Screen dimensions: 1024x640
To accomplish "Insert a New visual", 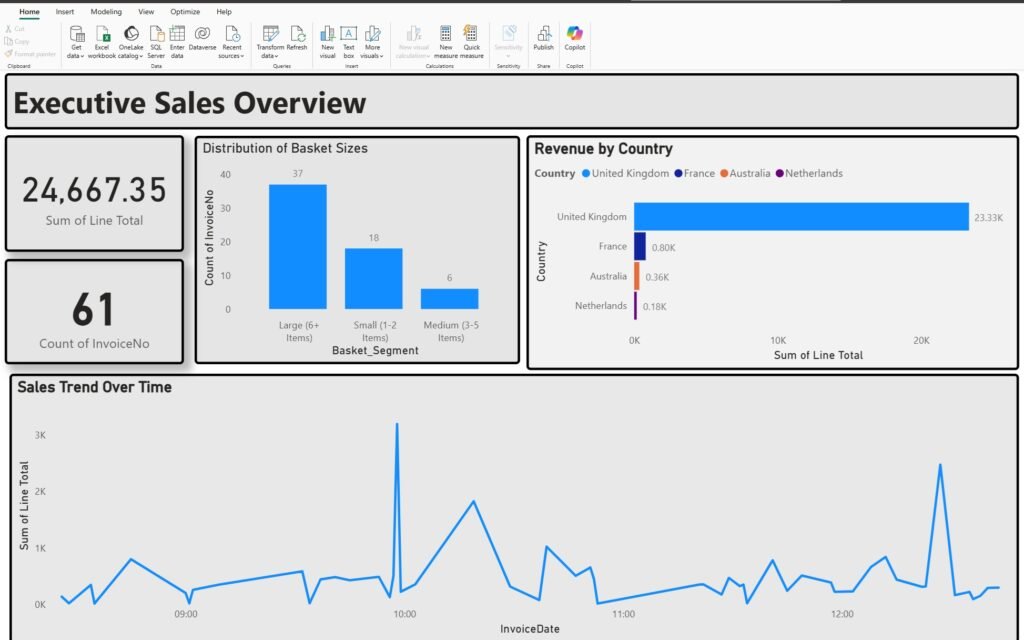I will tap(327, 34).
